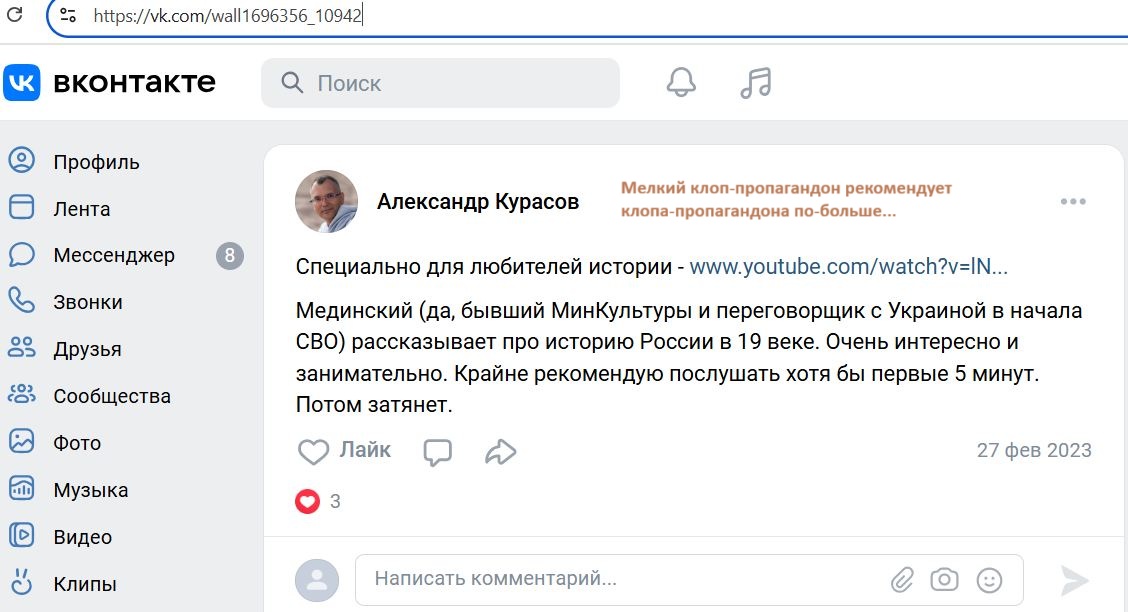The image size is (1128, 612).
Task: Open the YouTube link in post
Action: [x=848, y=266]
